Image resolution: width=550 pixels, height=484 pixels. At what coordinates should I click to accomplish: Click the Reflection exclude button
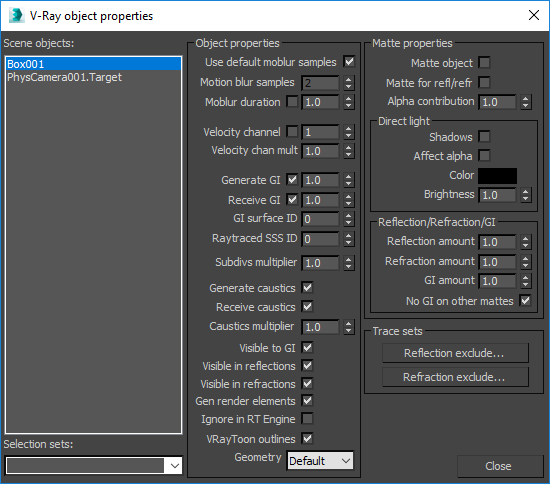pyautogui.click(x=455, y=353)
